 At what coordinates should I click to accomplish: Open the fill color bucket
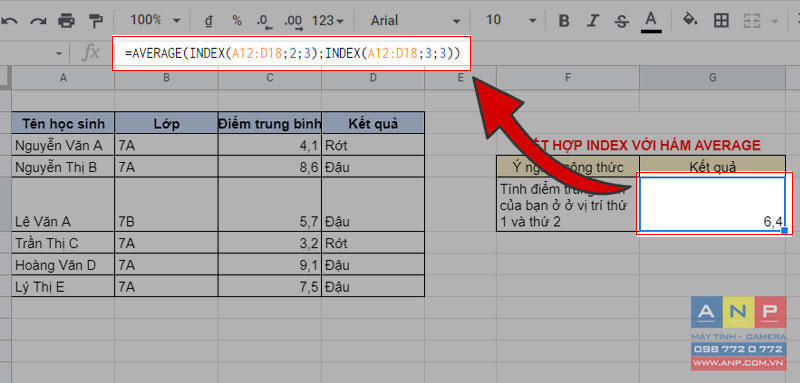click(690, 20)
